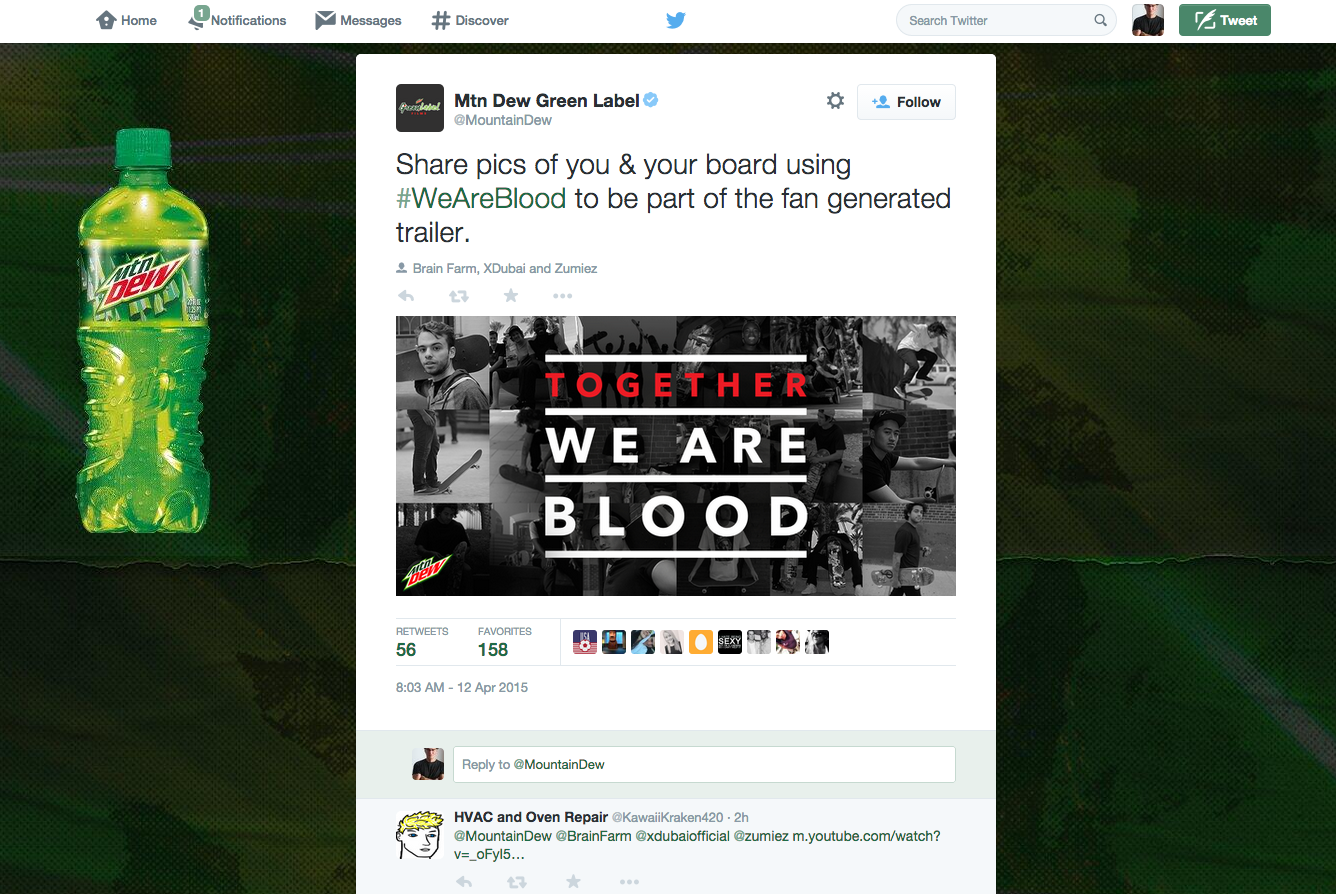Open the tweet's more options (three dots)

click(562, 296)
